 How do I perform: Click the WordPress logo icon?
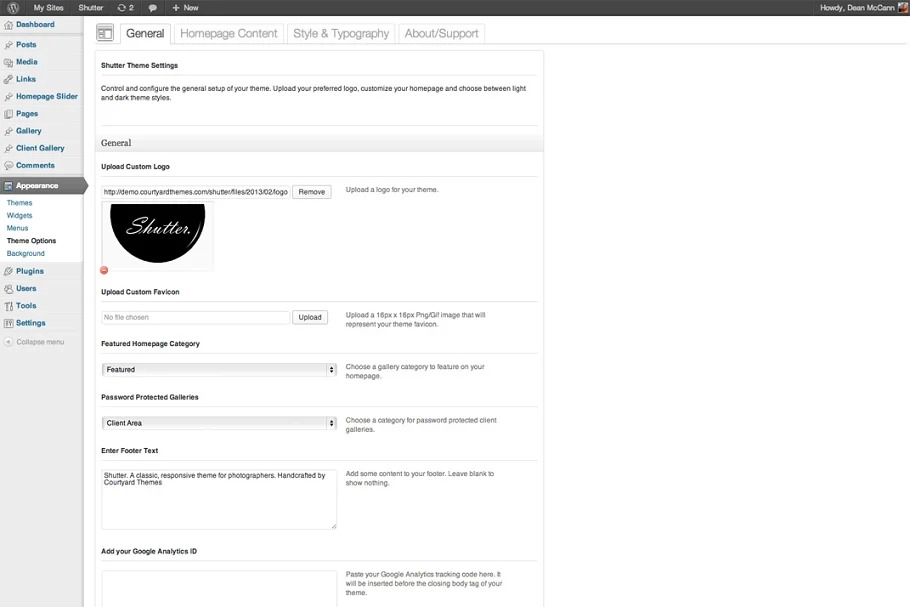13,7
